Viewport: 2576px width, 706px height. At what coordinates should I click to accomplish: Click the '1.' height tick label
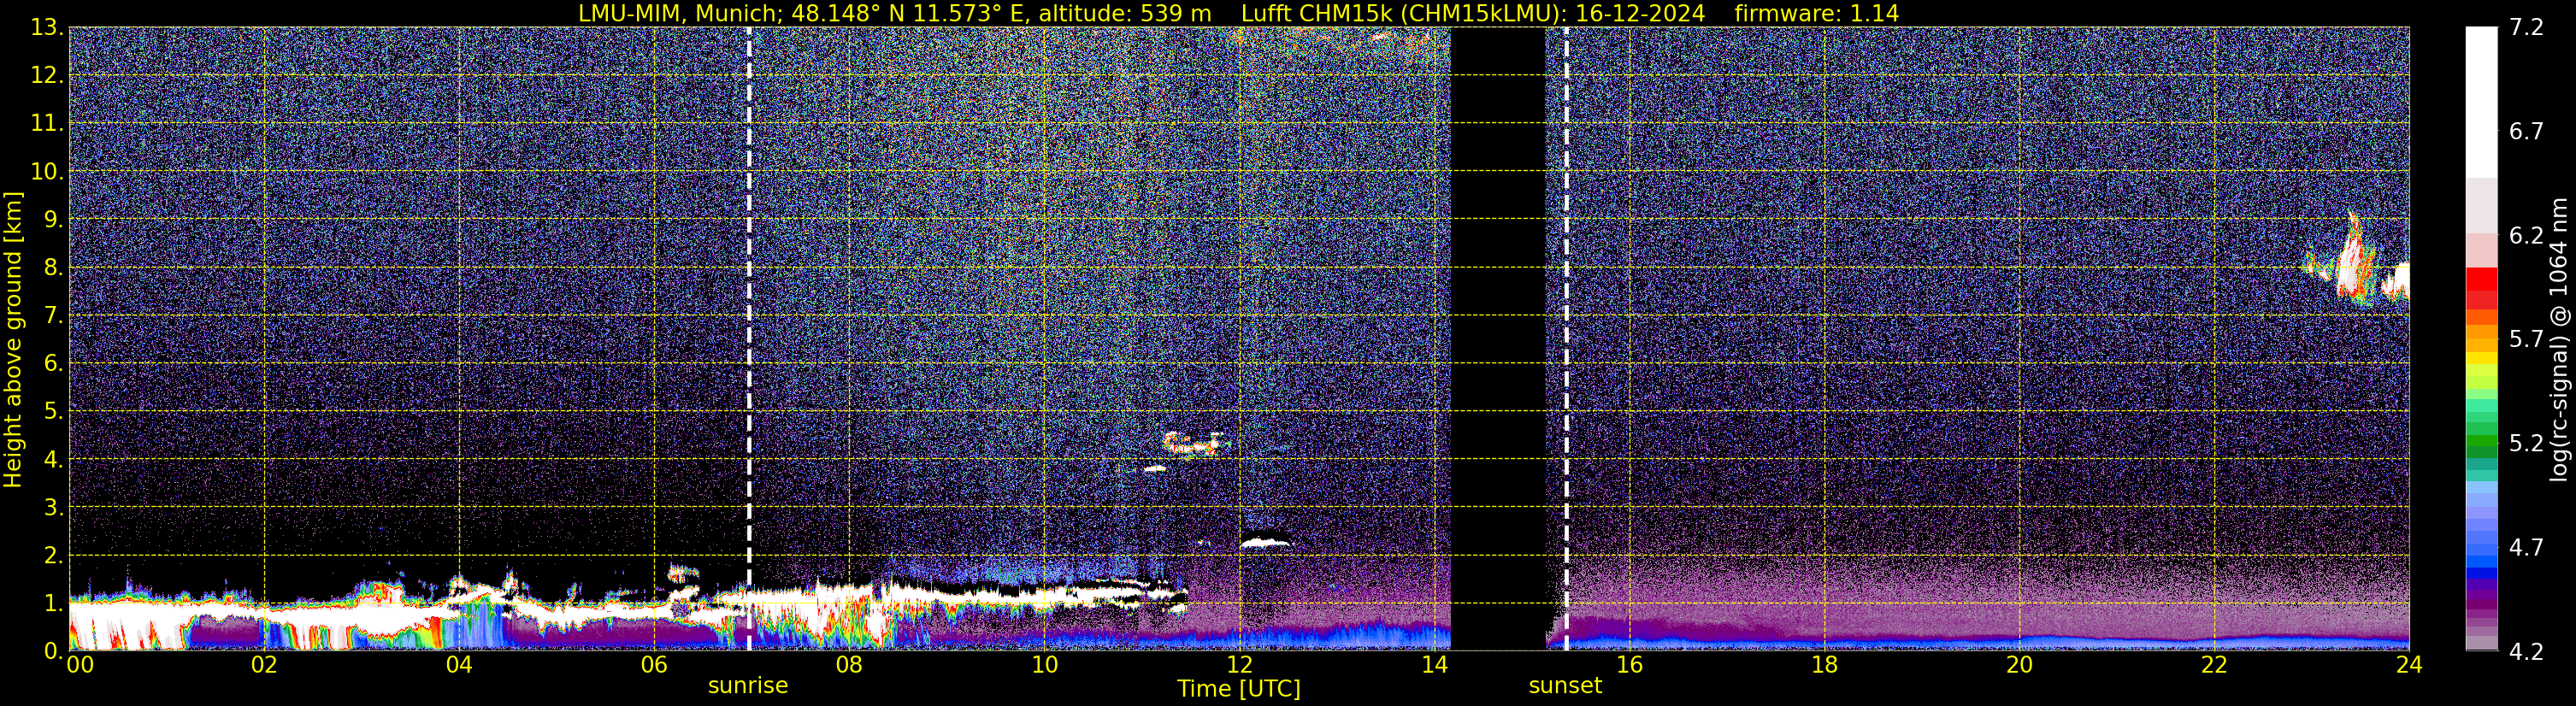coord(54,604)
